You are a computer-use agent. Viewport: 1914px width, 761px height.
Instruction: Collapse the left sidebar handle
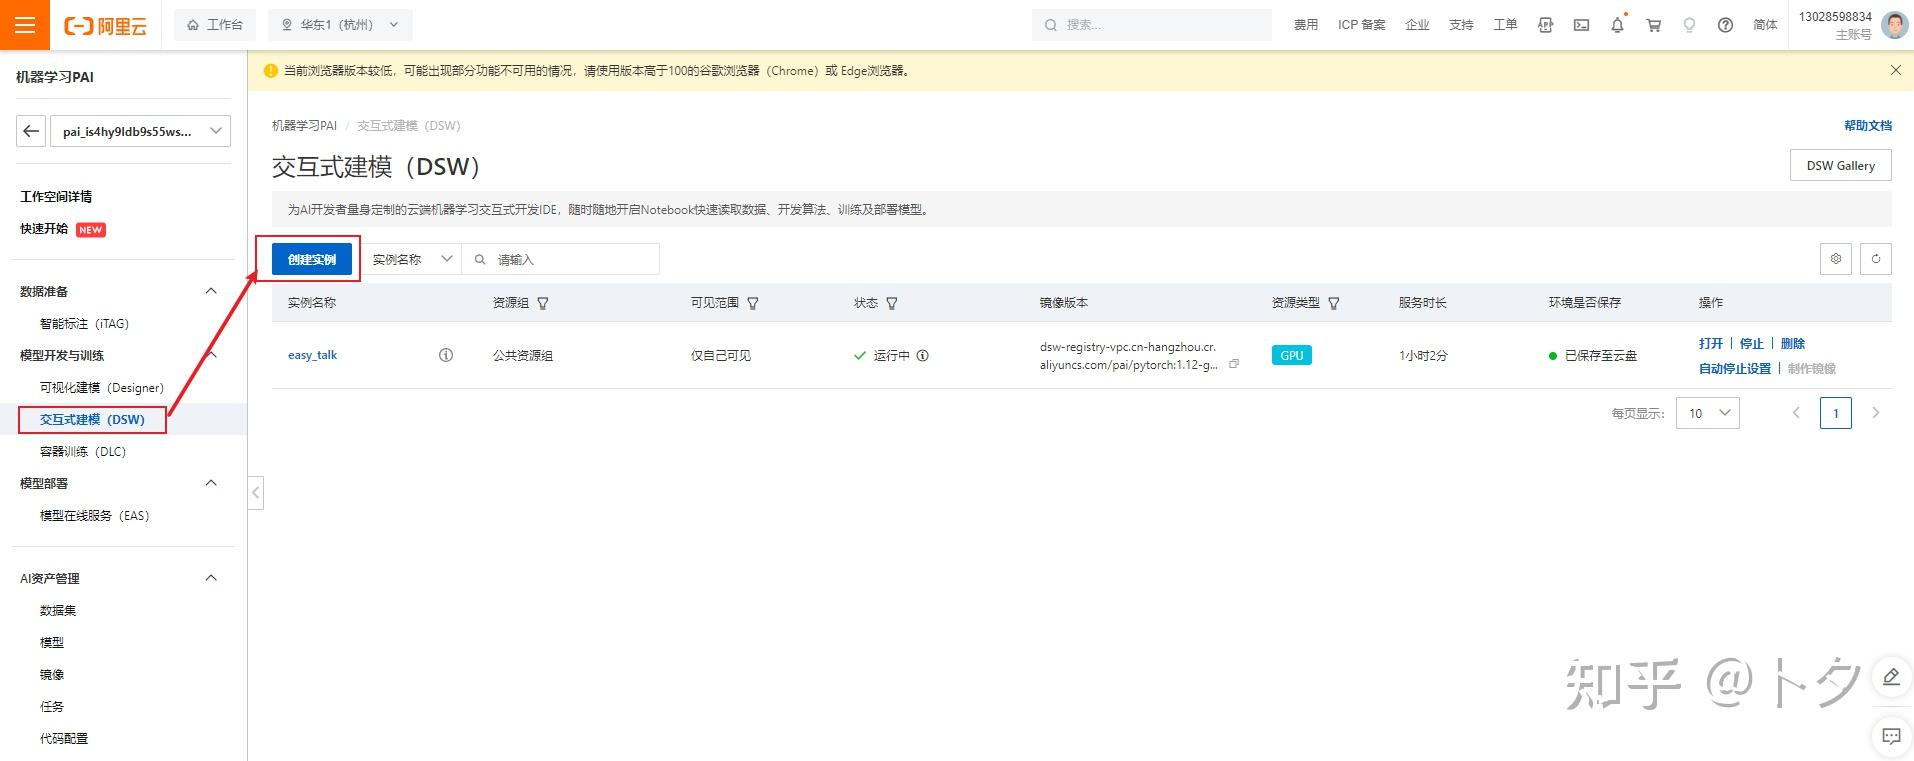pyautogui.click(x=256, y=492)
